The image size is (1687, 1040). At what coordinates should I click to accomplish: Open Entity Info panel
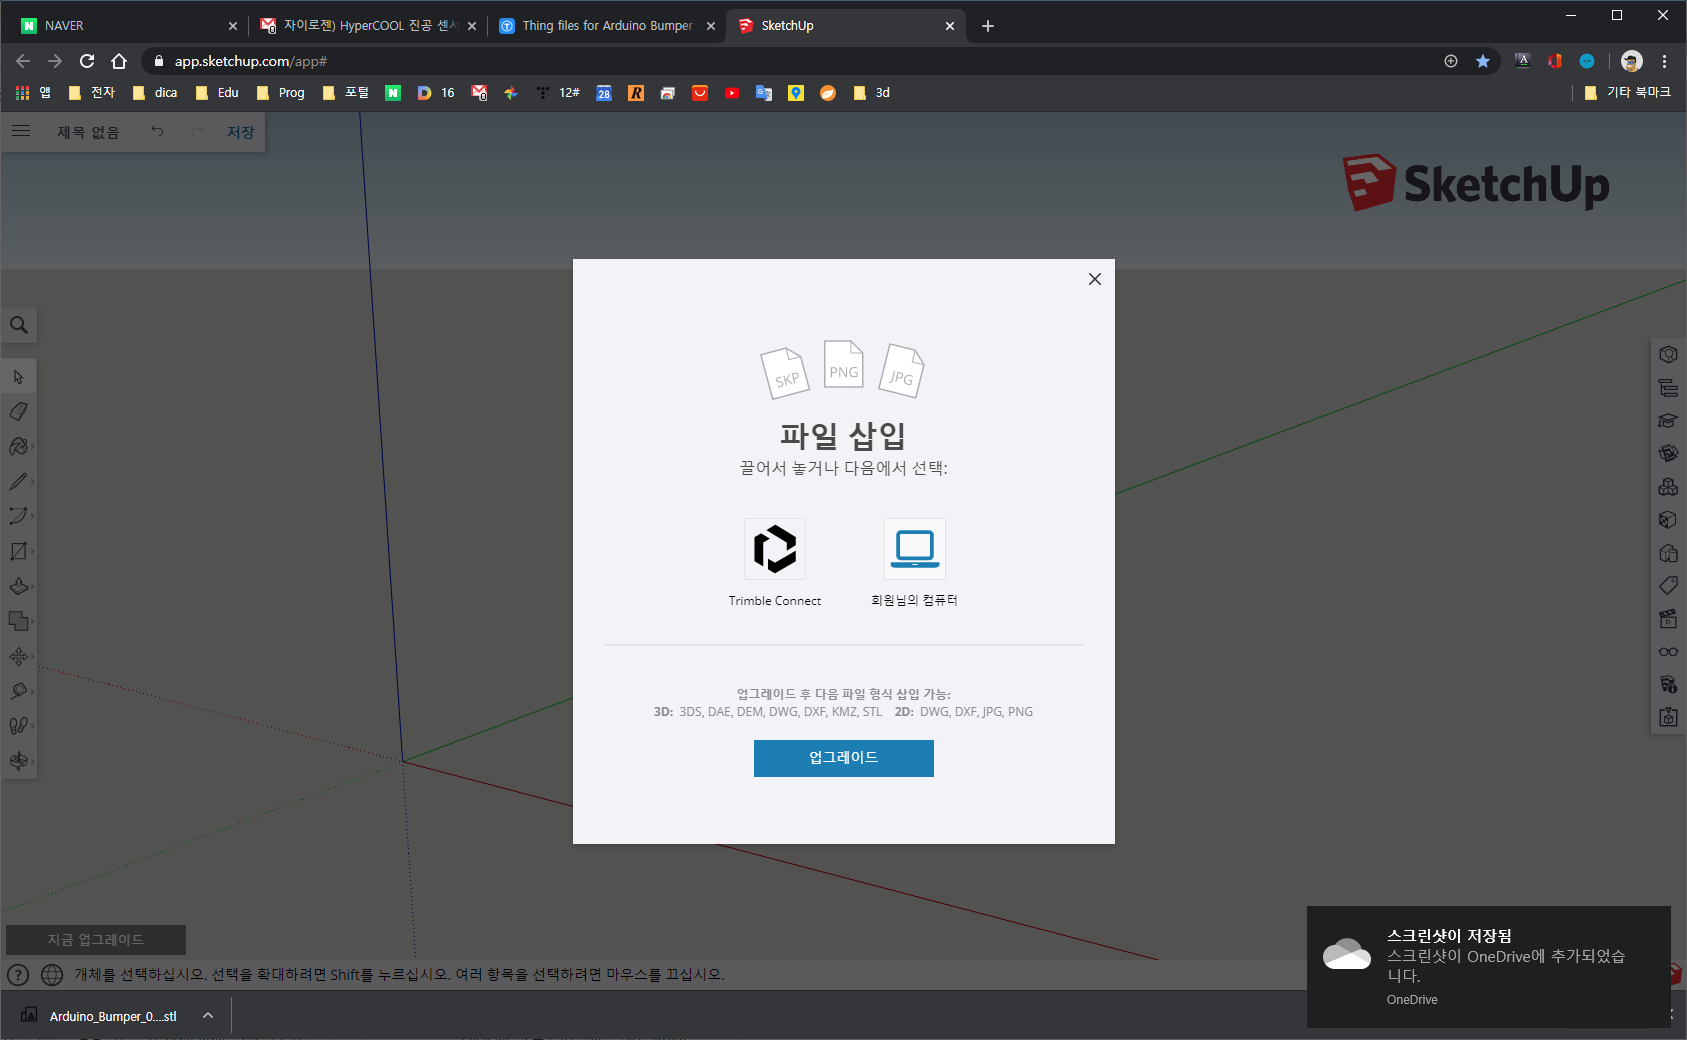[1668, 355]
